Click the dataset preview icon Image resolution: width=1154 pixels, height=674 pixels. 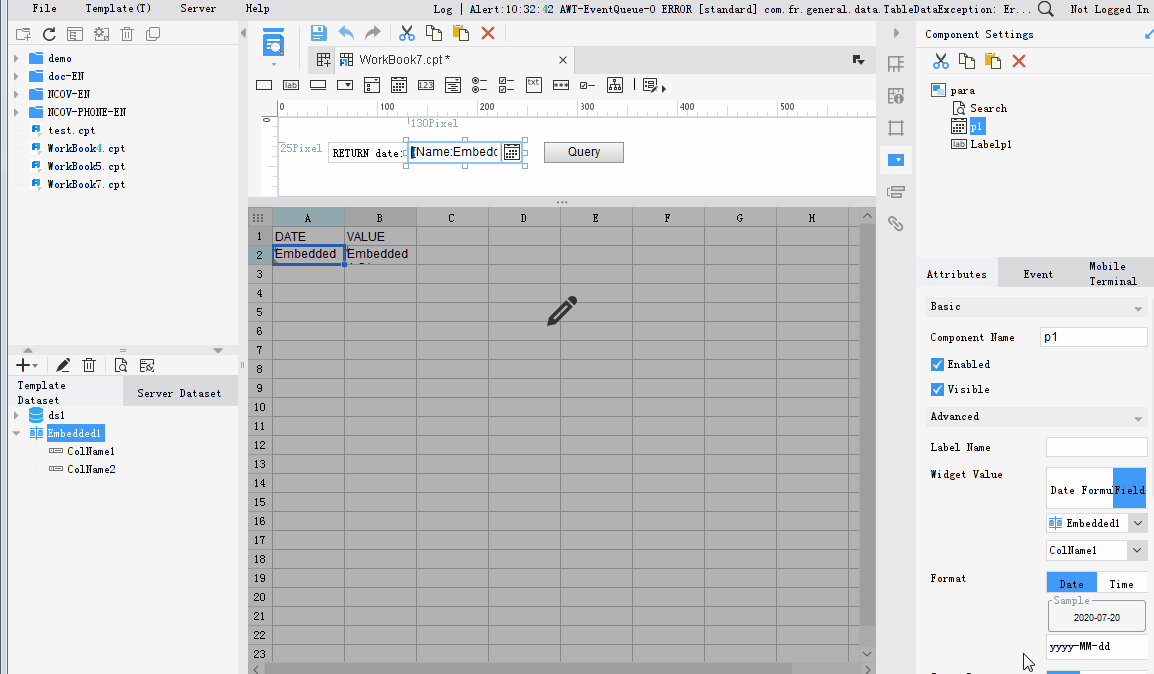121,365
